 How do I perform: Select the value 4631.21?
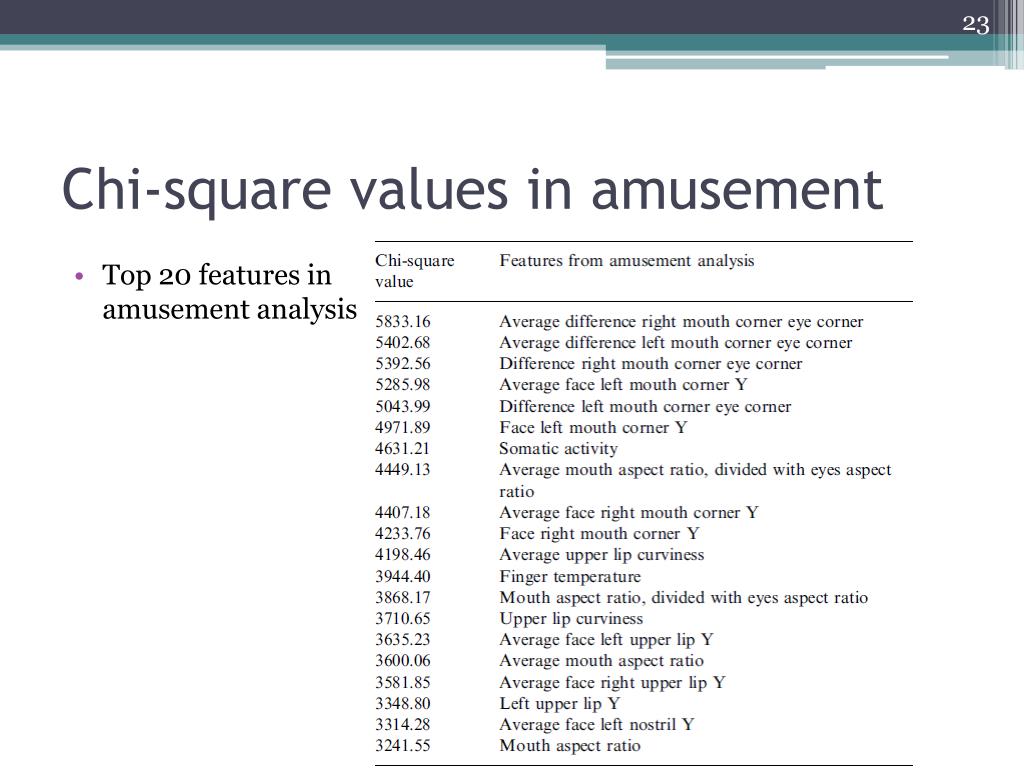[x=403, y=448]
